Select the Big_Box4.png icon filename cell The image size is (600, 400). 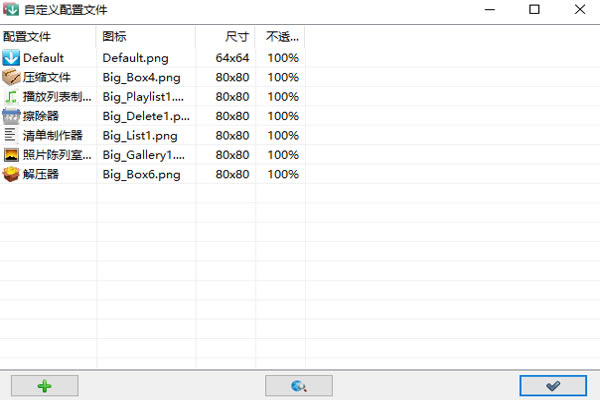141,77
